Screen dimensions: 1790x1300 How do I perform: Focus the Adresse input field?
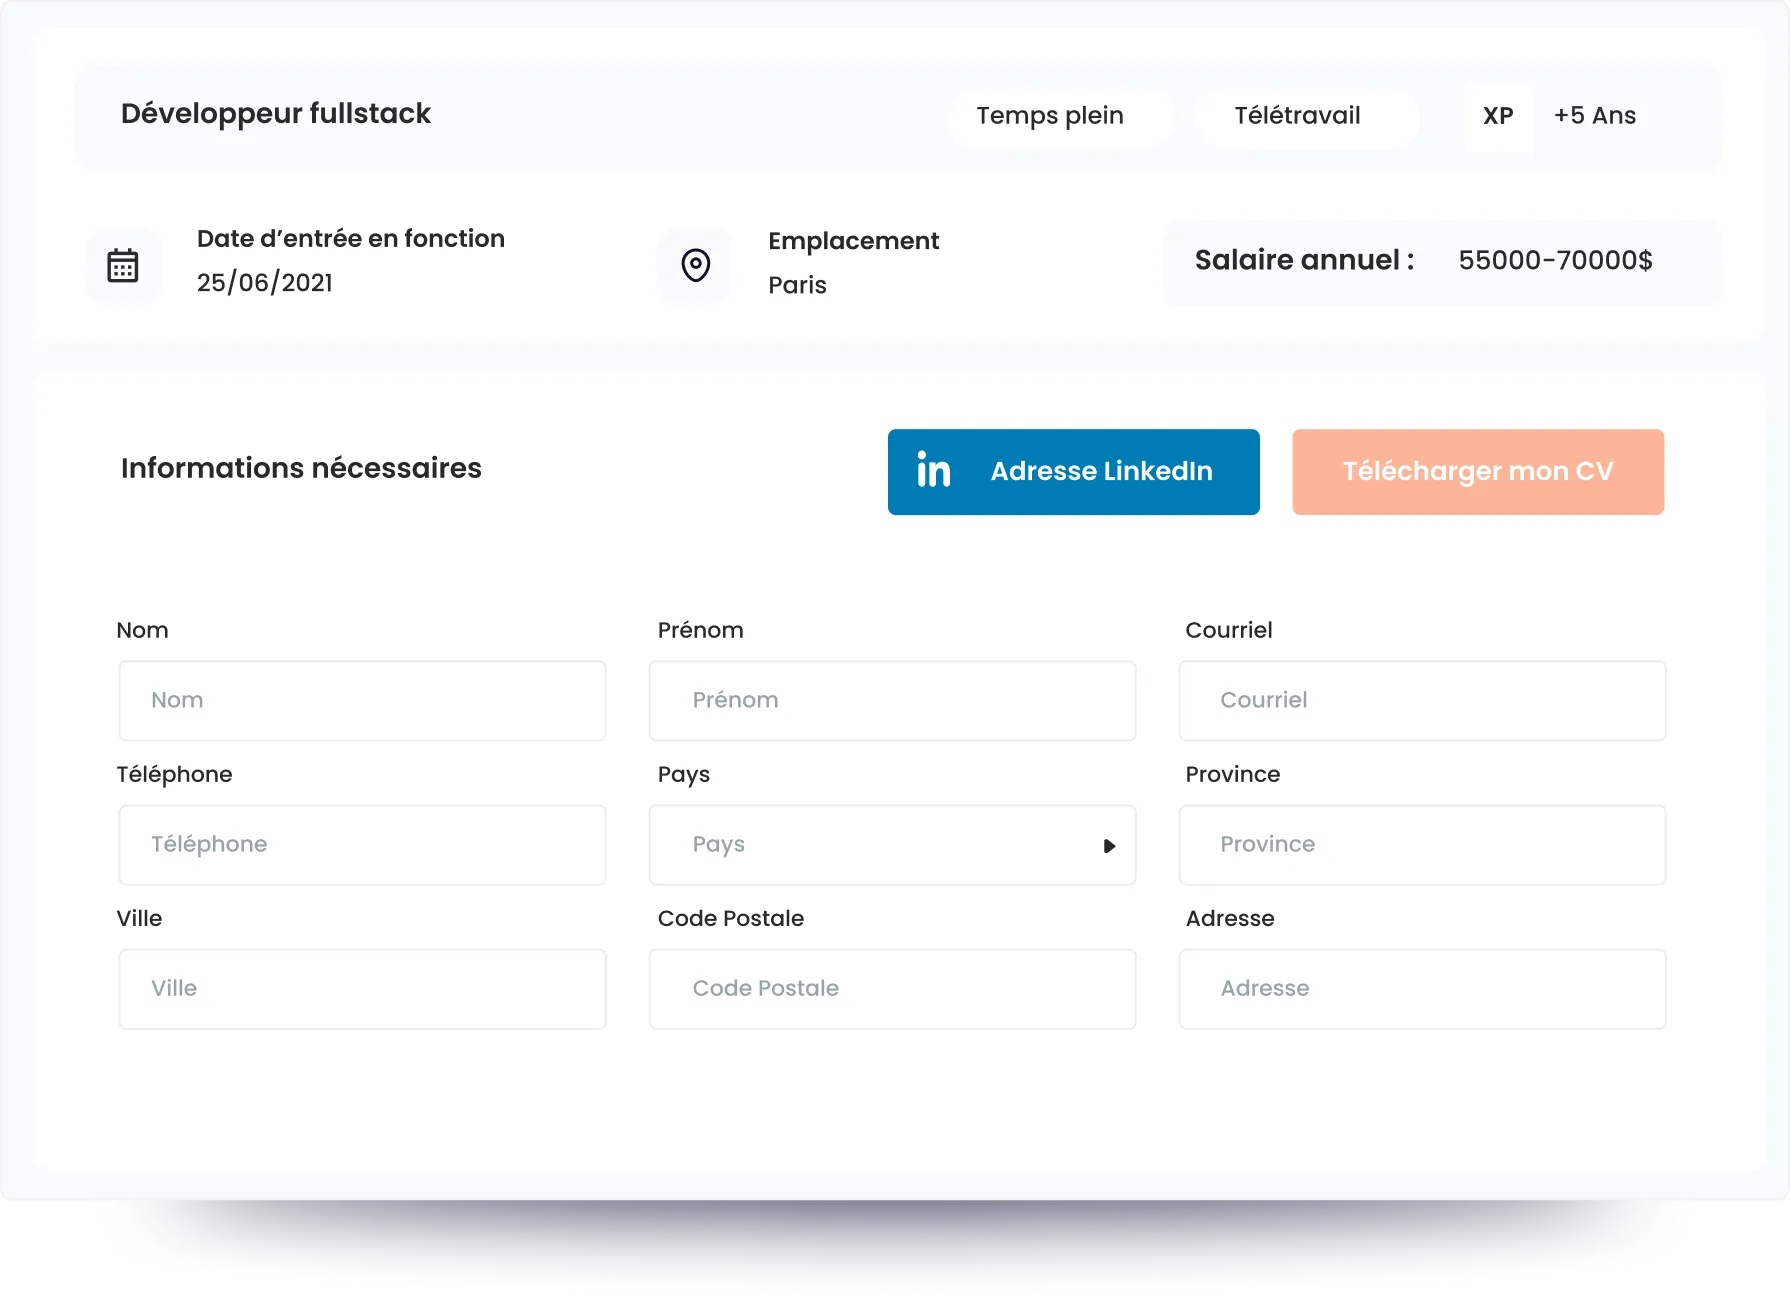(1422, 989)
